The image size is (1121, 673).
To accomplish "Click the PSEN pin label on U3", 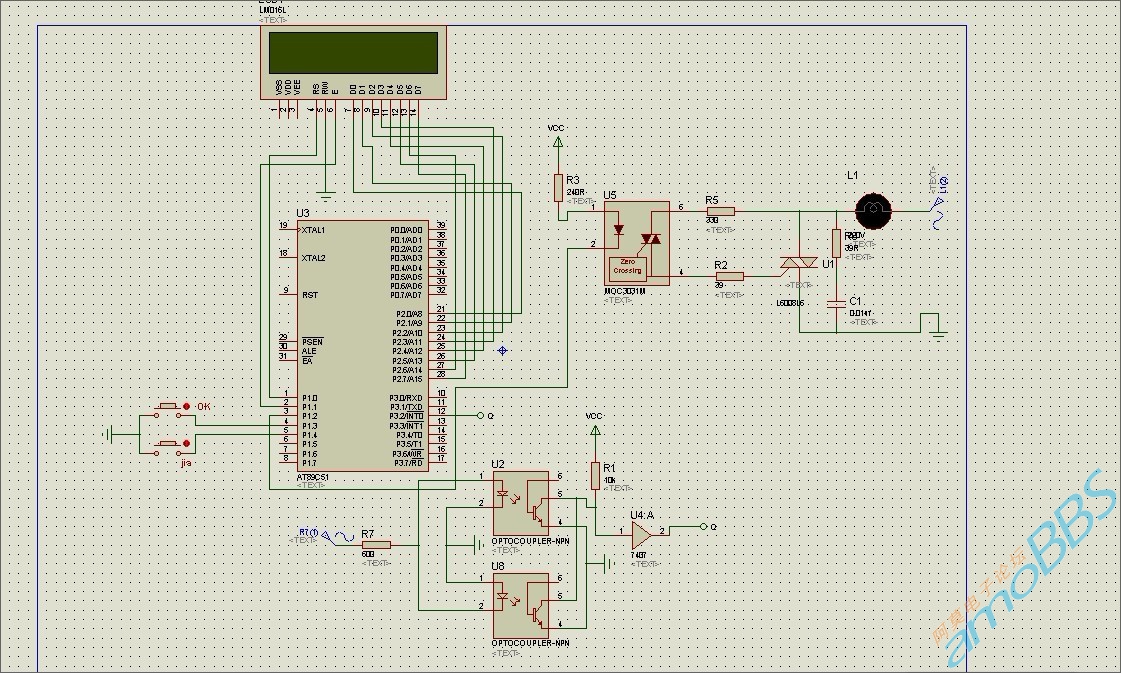I will [x=312, y=342].
